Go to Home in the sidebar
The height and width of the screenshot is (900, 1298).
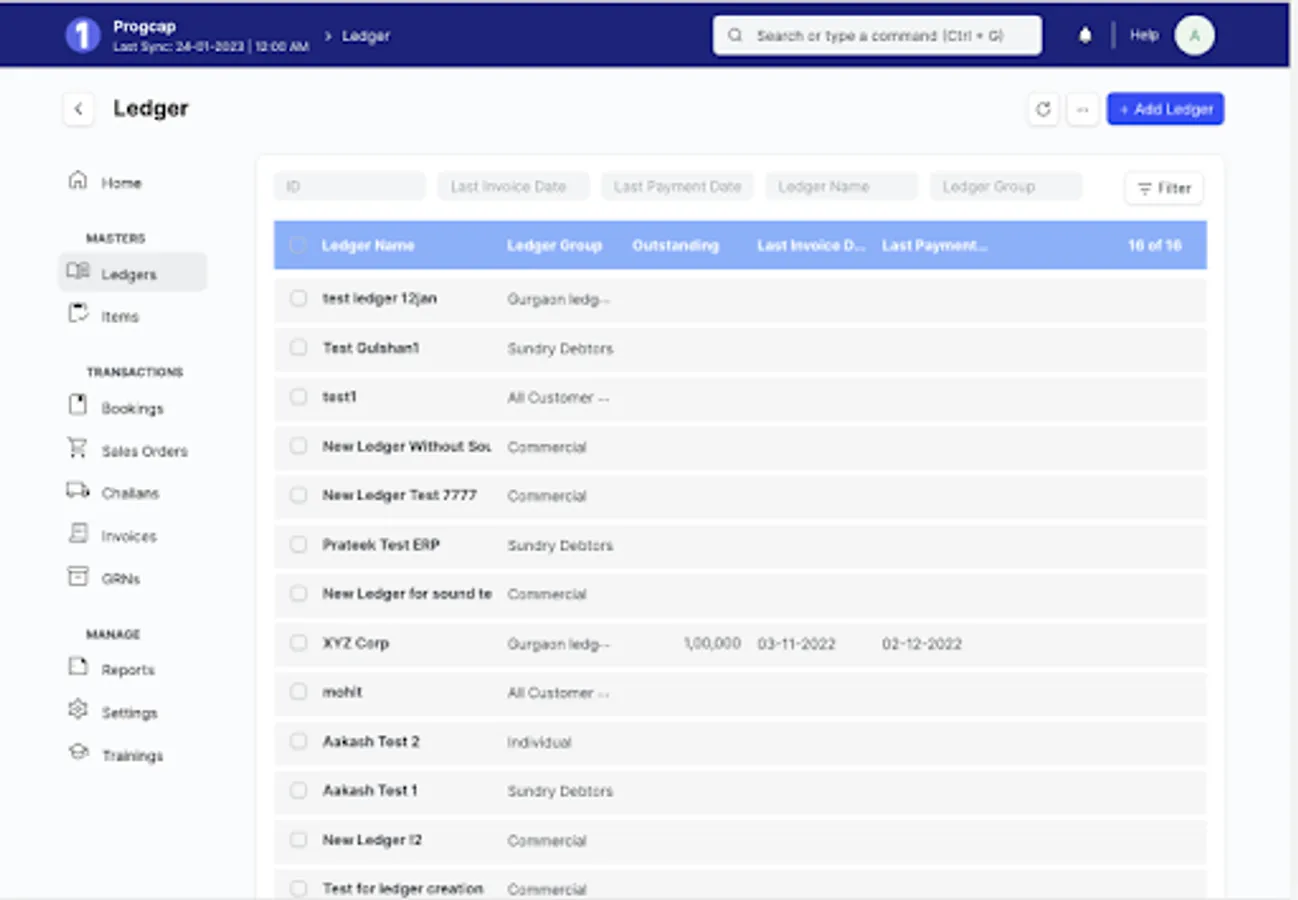tap(120, 183)
